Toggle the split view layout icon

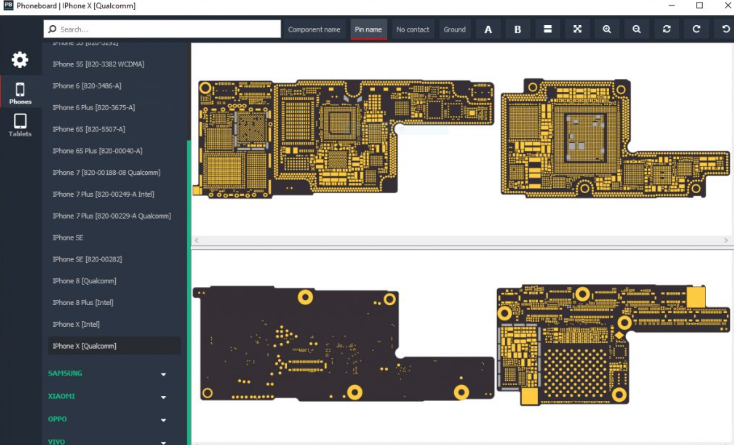[547, 29]
